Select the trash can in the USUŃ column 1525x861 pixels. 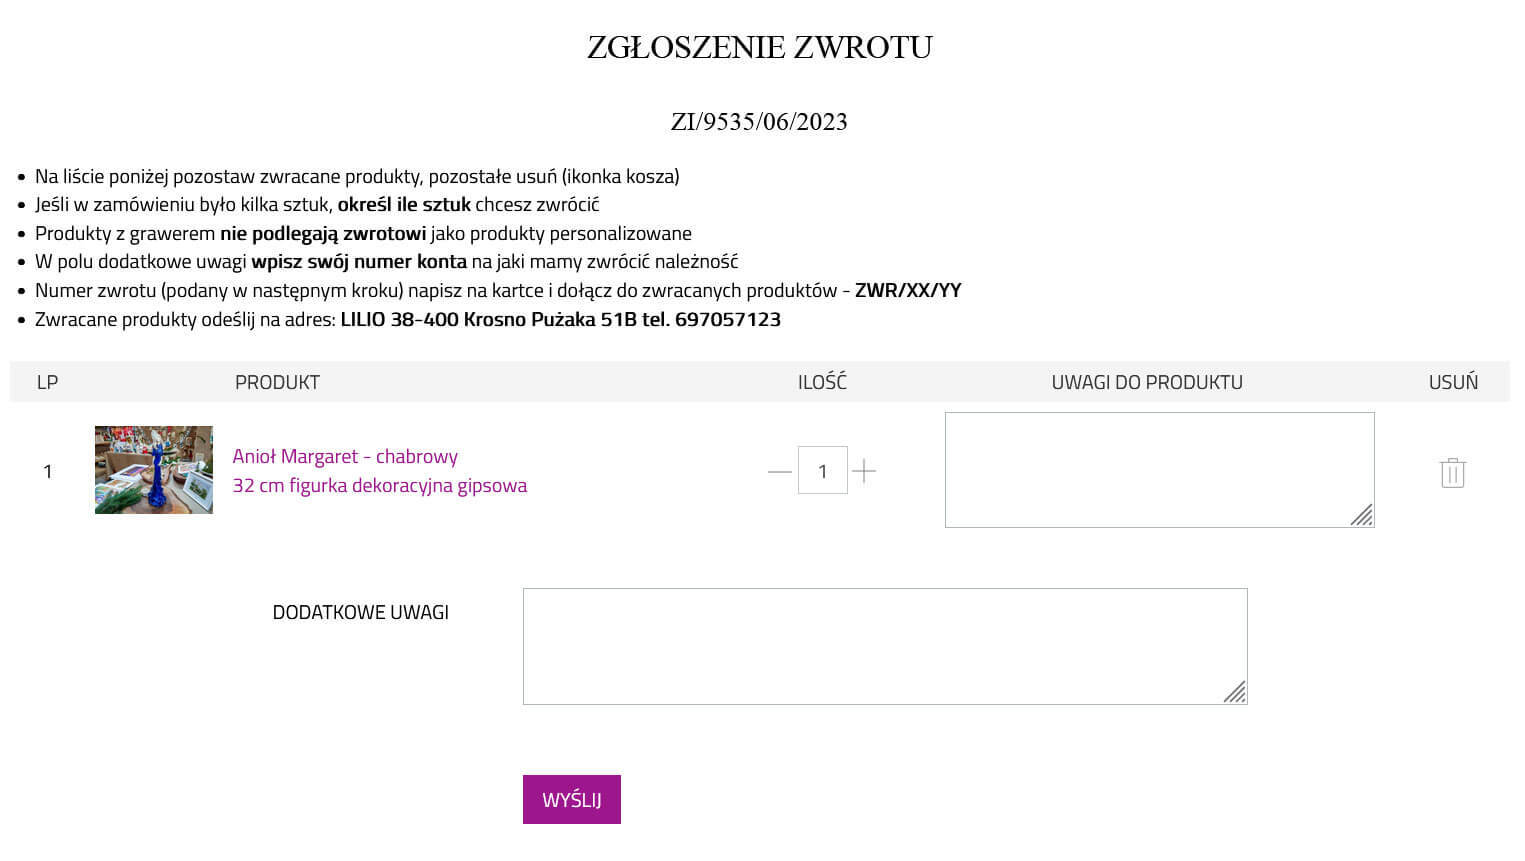[x=1452, y=470]
